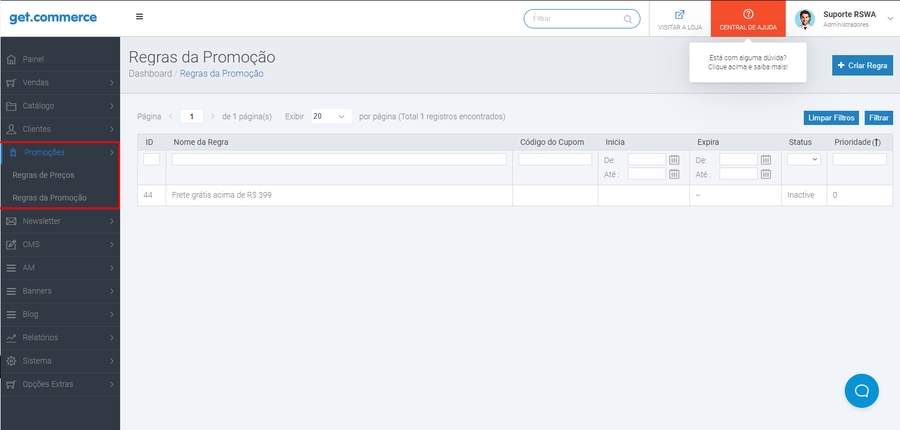Image resolution: width=900 pixels, height=430 pixels.
Task: Click the hamburger menu icon
Action: coord(139,17)
